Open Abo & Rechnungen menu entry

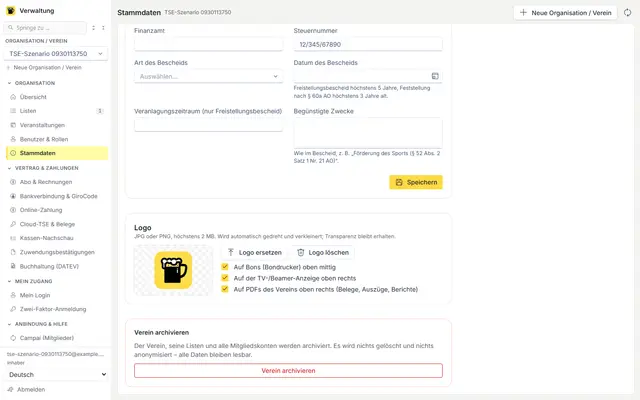(x=57, y=182)
